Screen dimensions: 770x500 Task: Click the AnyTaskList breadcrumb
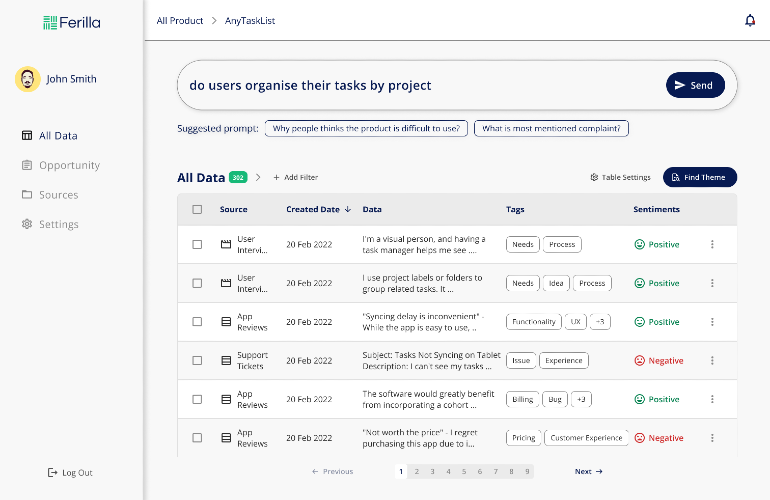coord(250,21)
